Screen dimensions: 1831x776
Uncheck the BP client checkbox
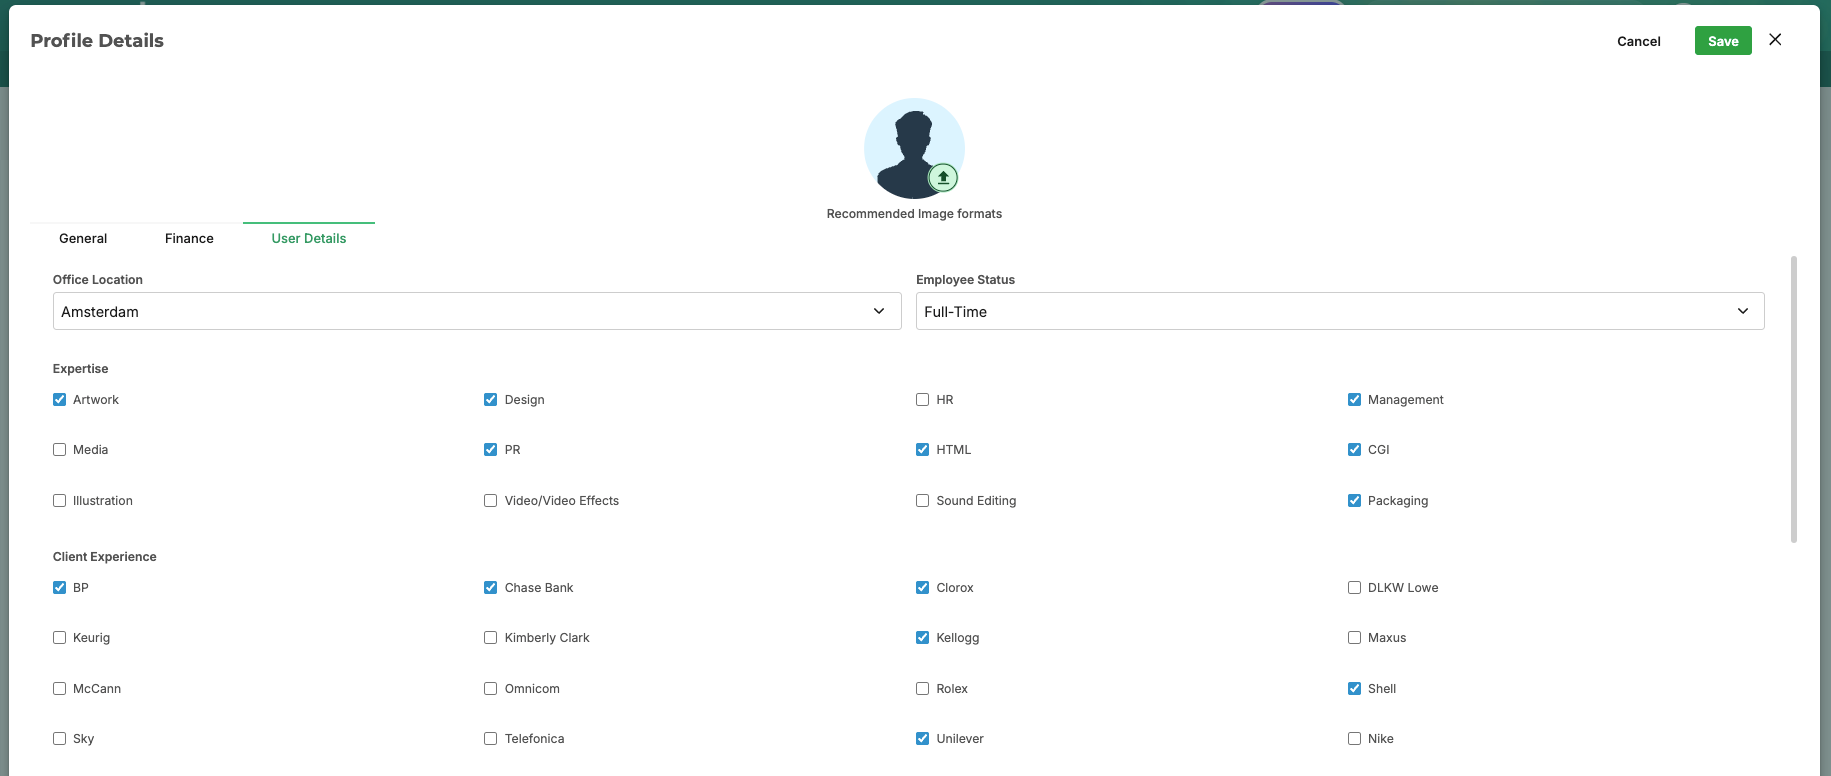click(59, 588)
